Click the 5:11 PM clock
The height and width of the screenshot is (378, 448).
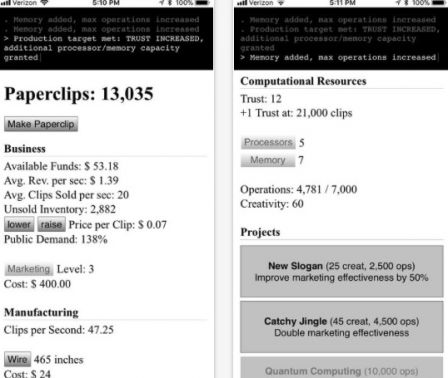pyautogui.click(x=343, y=3)
